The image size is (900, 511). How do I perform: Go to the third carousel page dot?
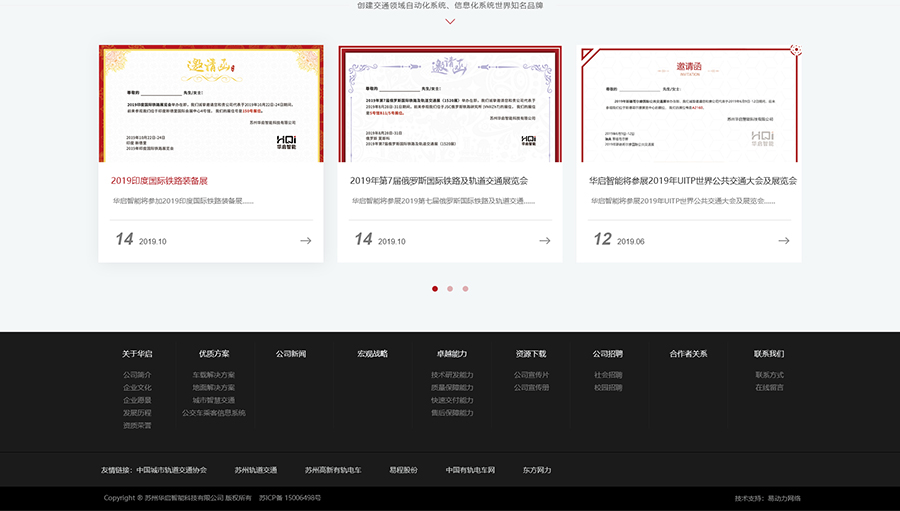[x=465, y=289]
